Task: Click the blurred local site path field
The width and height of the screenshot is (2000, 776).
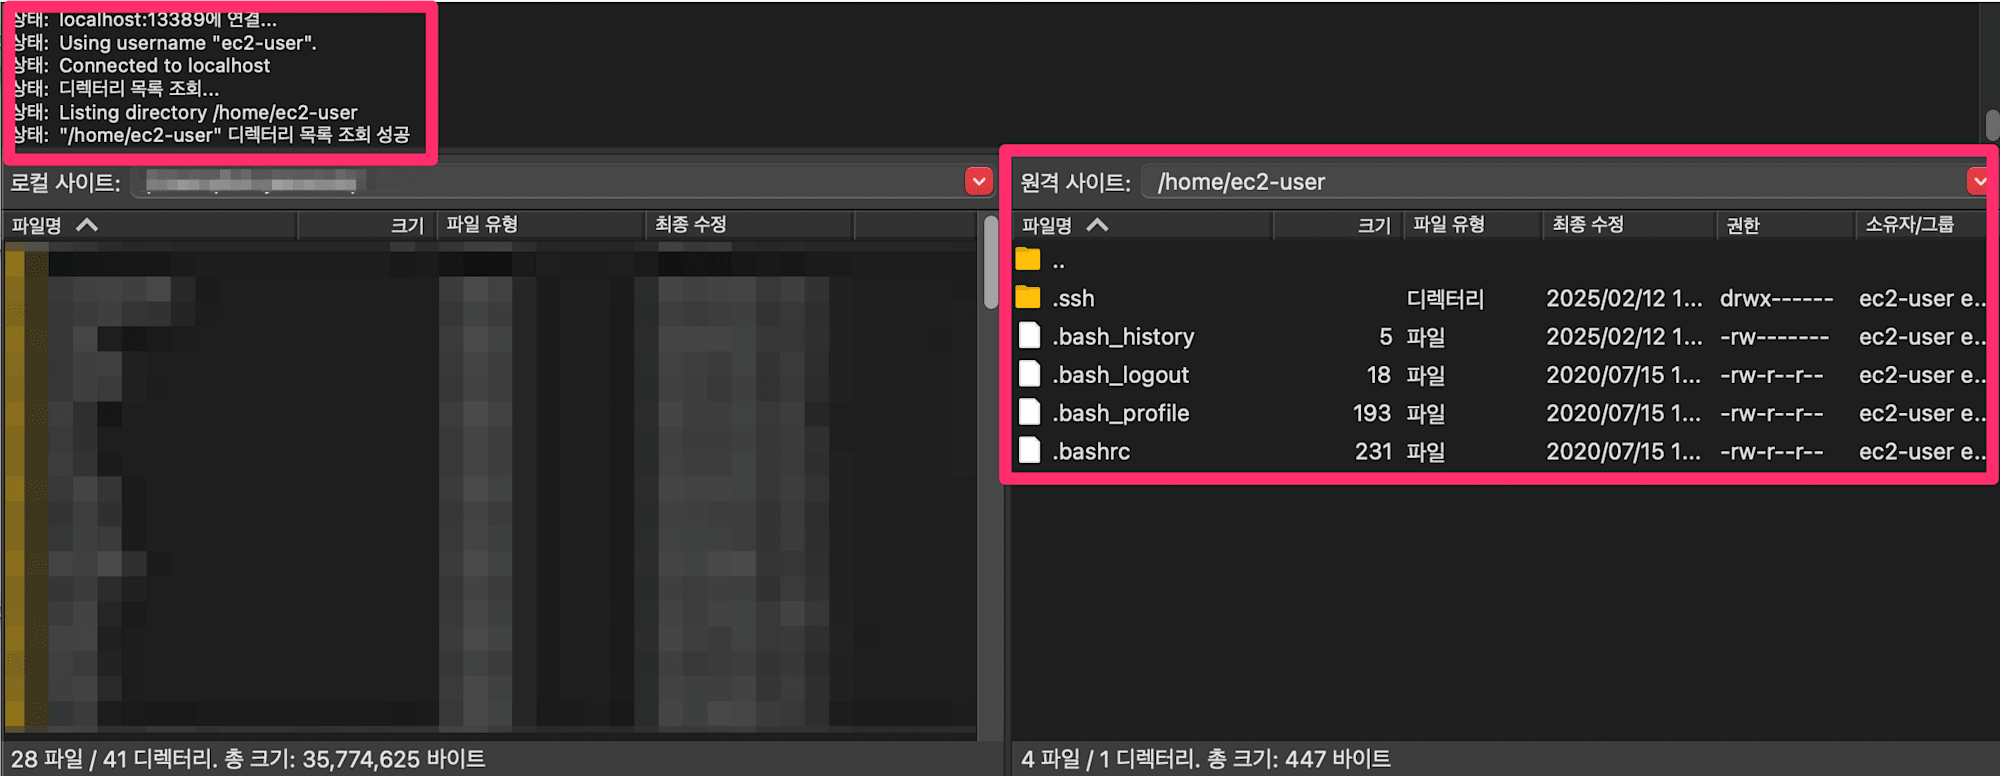Action: pyautogui.click(x=548, y=182)
